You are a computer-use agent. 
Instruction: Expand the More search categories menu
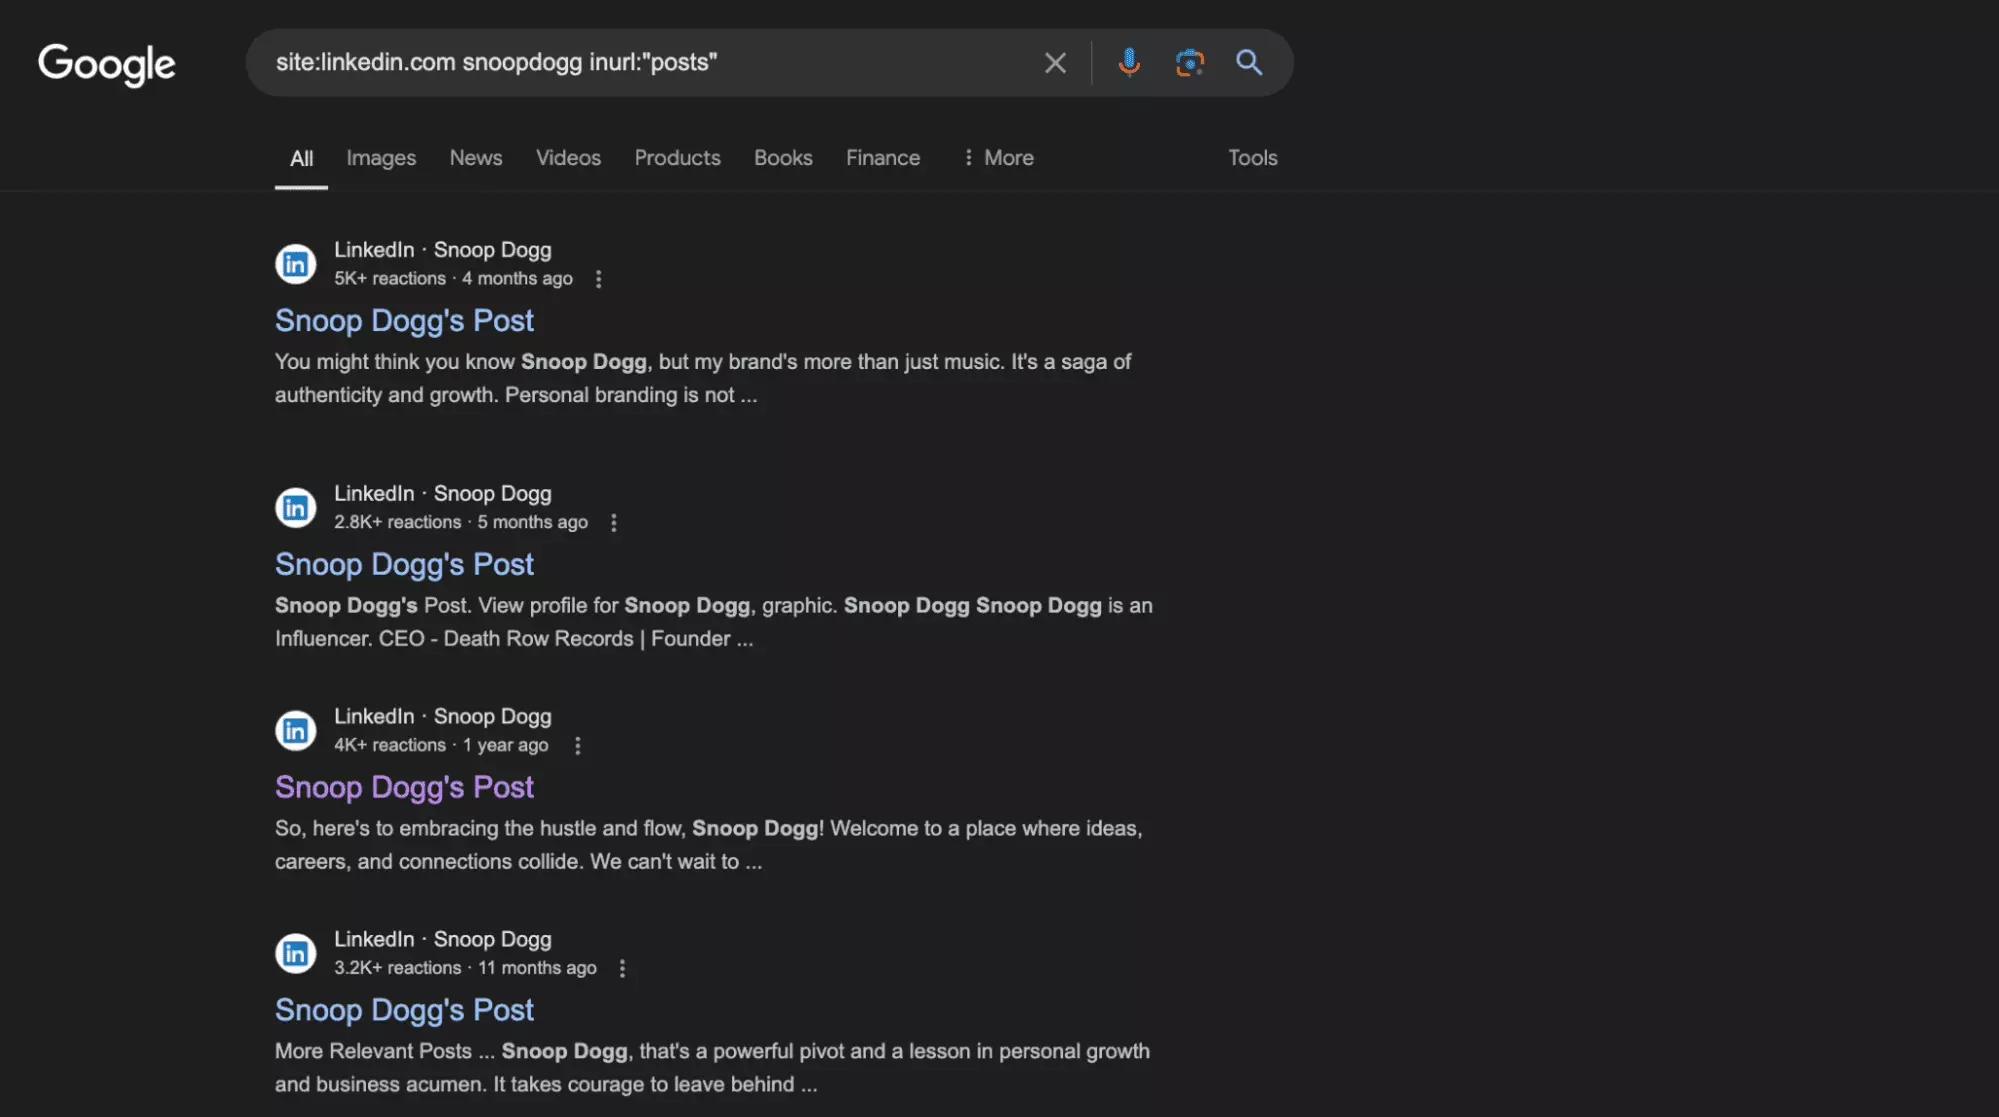(x=998, y=158)
